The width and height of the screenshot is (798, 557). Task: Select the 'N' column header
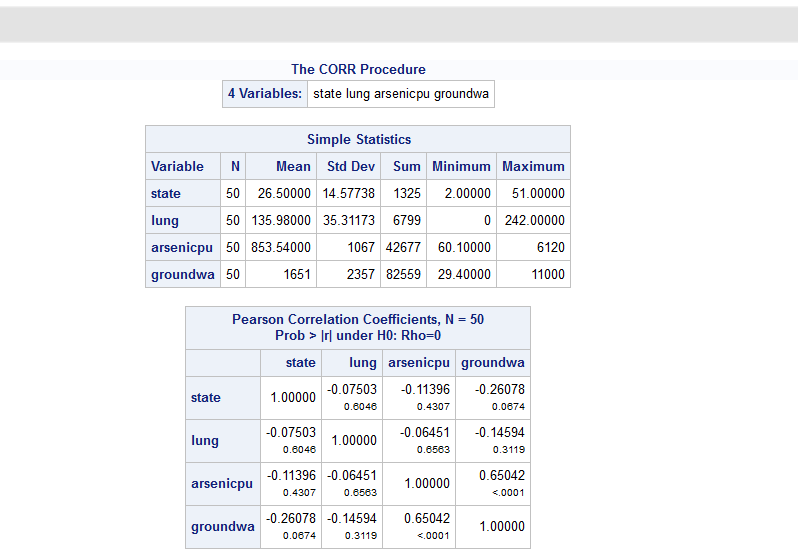pos(233,166)
